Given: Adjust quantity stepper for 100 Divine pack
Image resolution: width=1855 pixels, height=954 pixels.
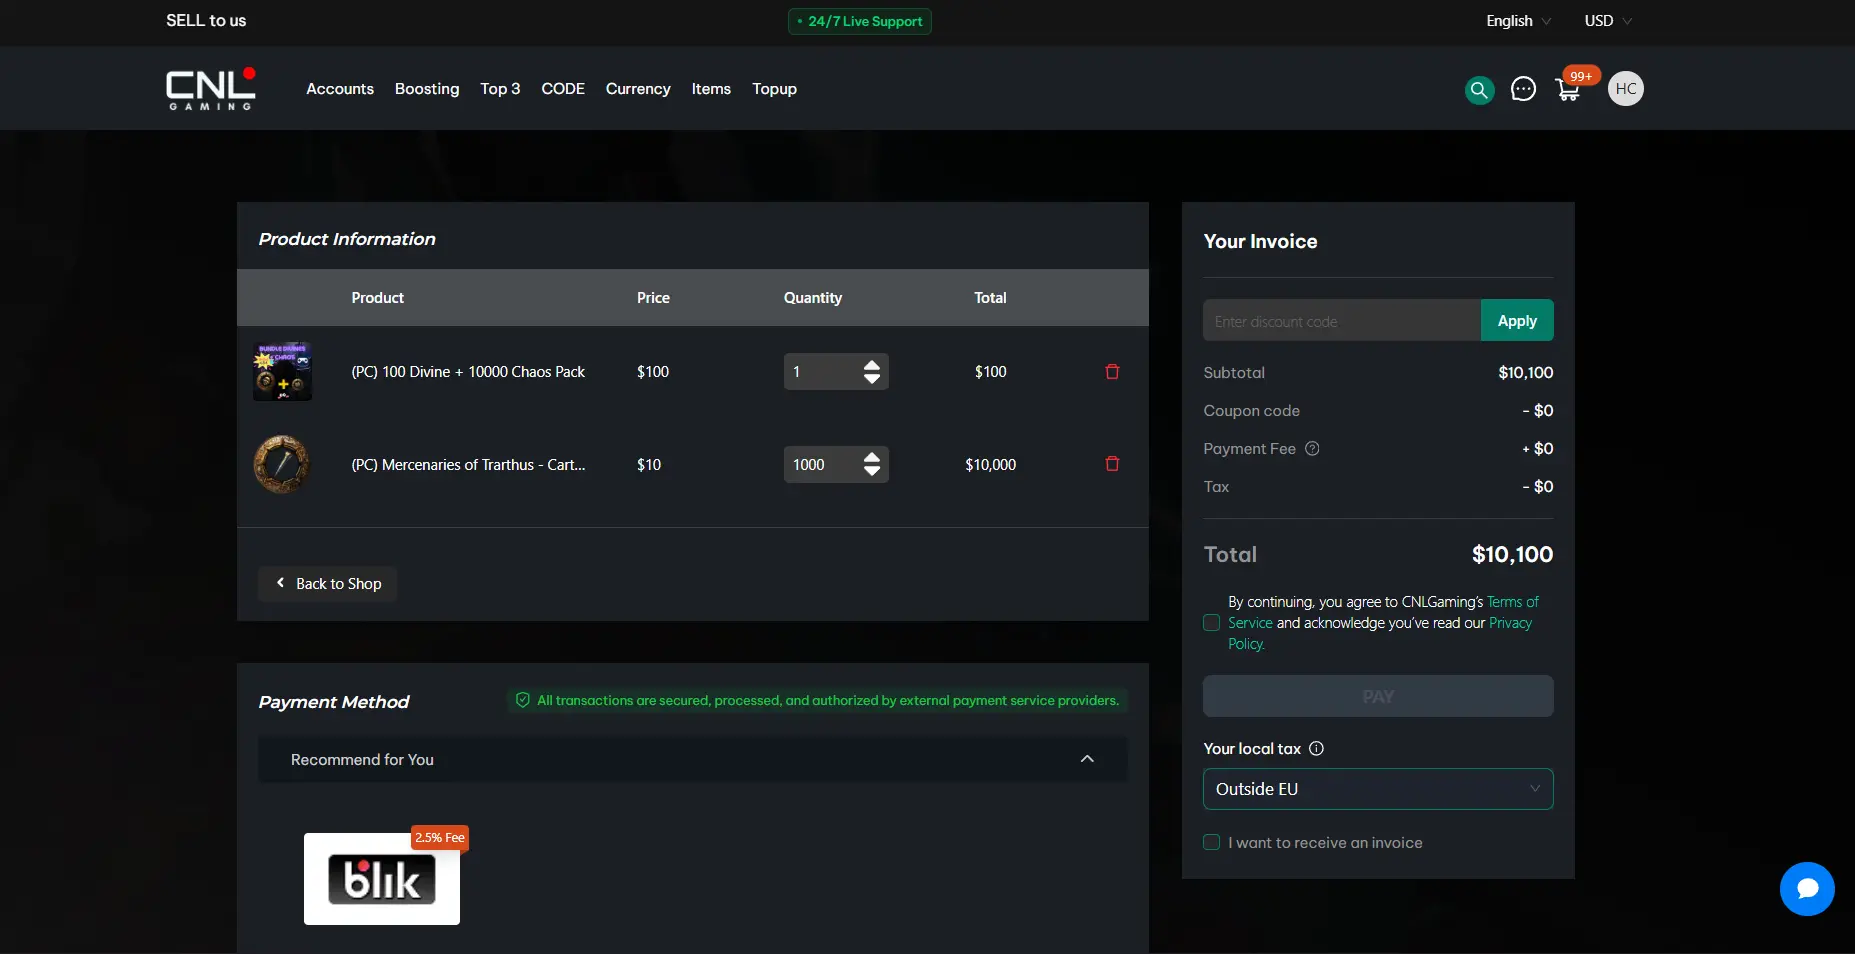Looking at the screenshot, I should [x=872, y=372].
